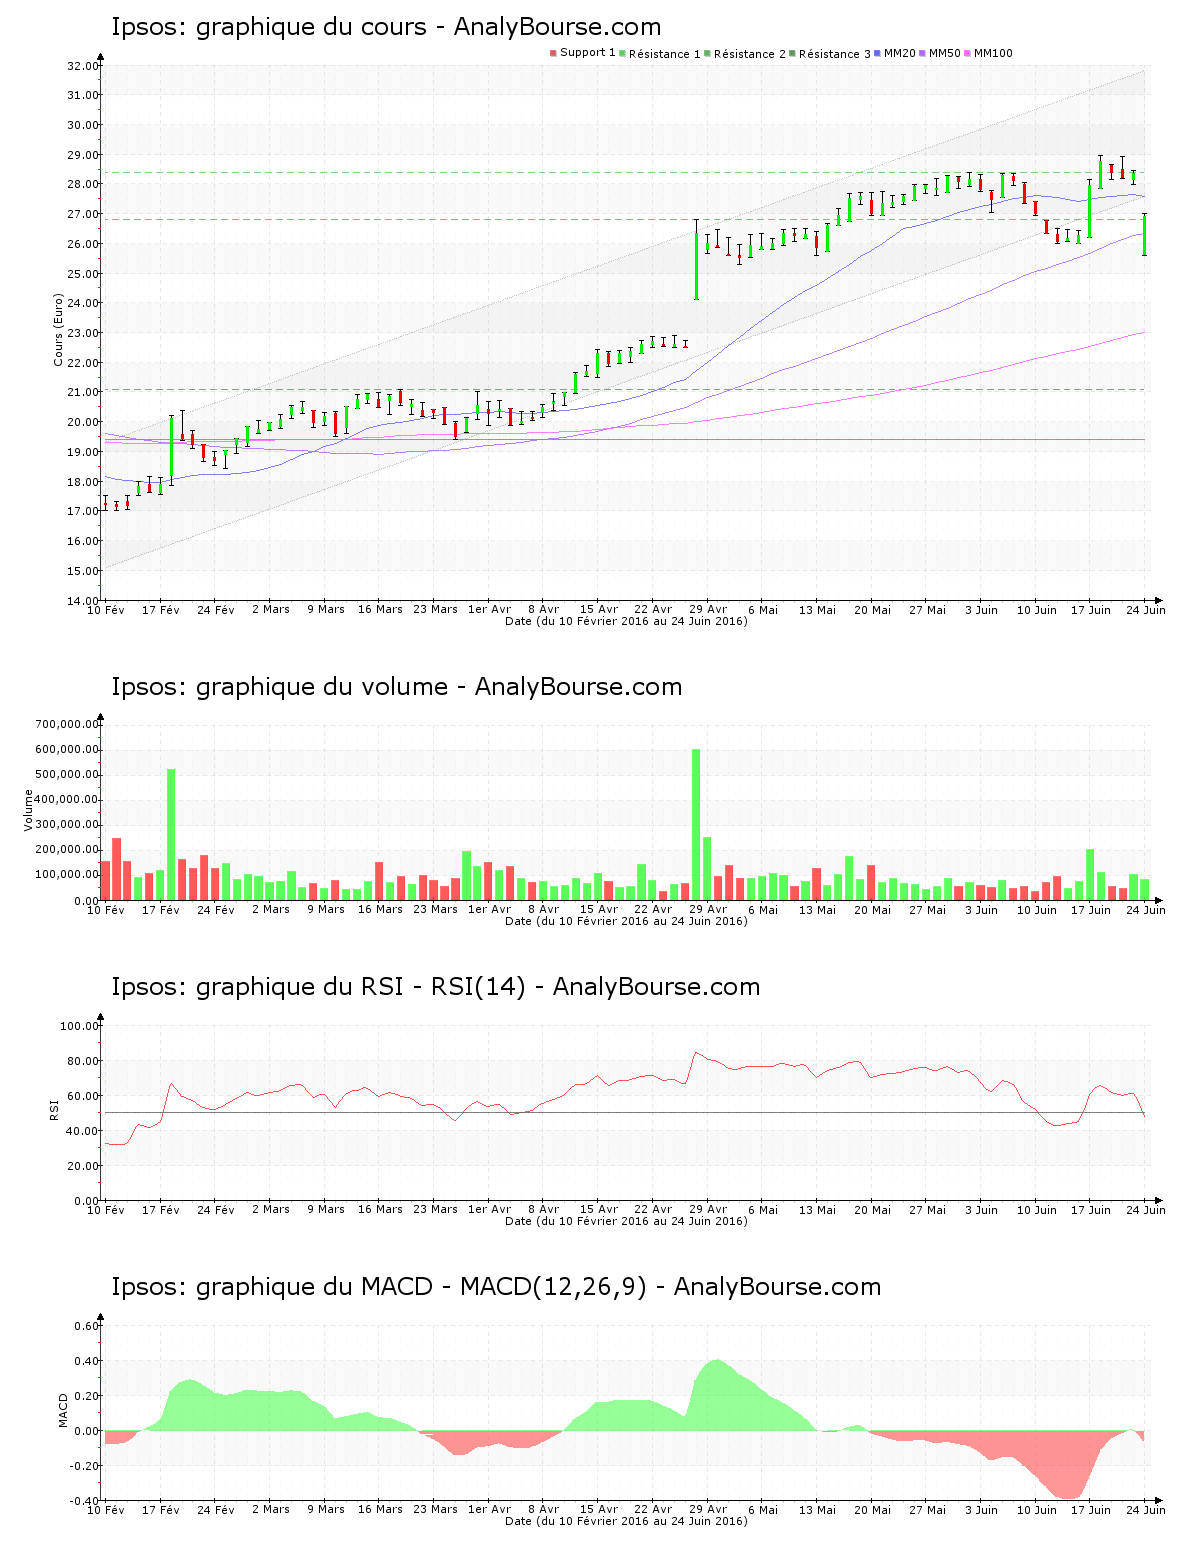Image resolution: width=1200 pixels, height=1550 pixels.
Task: Click the tall volume bar near 17 Fév
Action: coord(171,835)
